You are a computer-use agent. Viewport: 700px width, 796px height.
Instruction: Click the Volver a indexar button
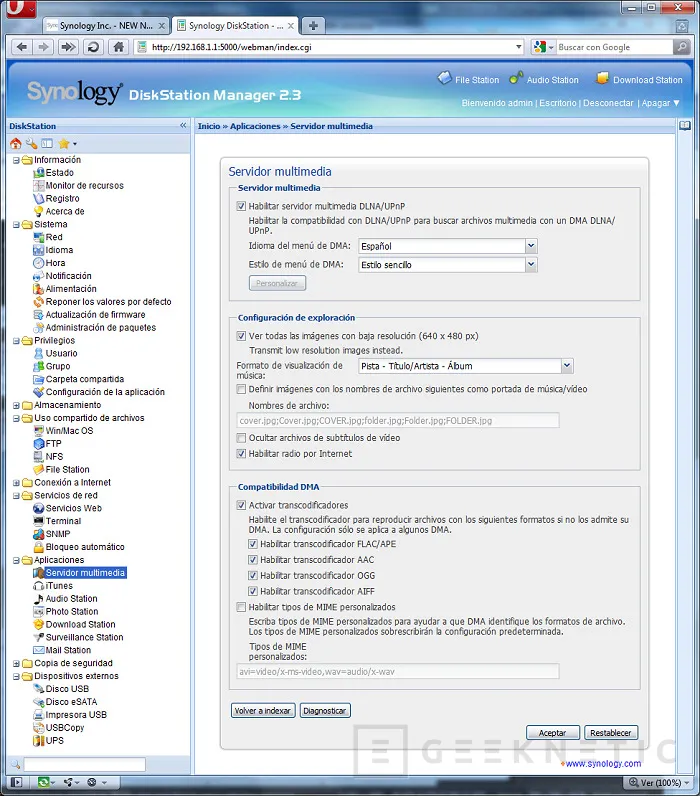point(262,711)
